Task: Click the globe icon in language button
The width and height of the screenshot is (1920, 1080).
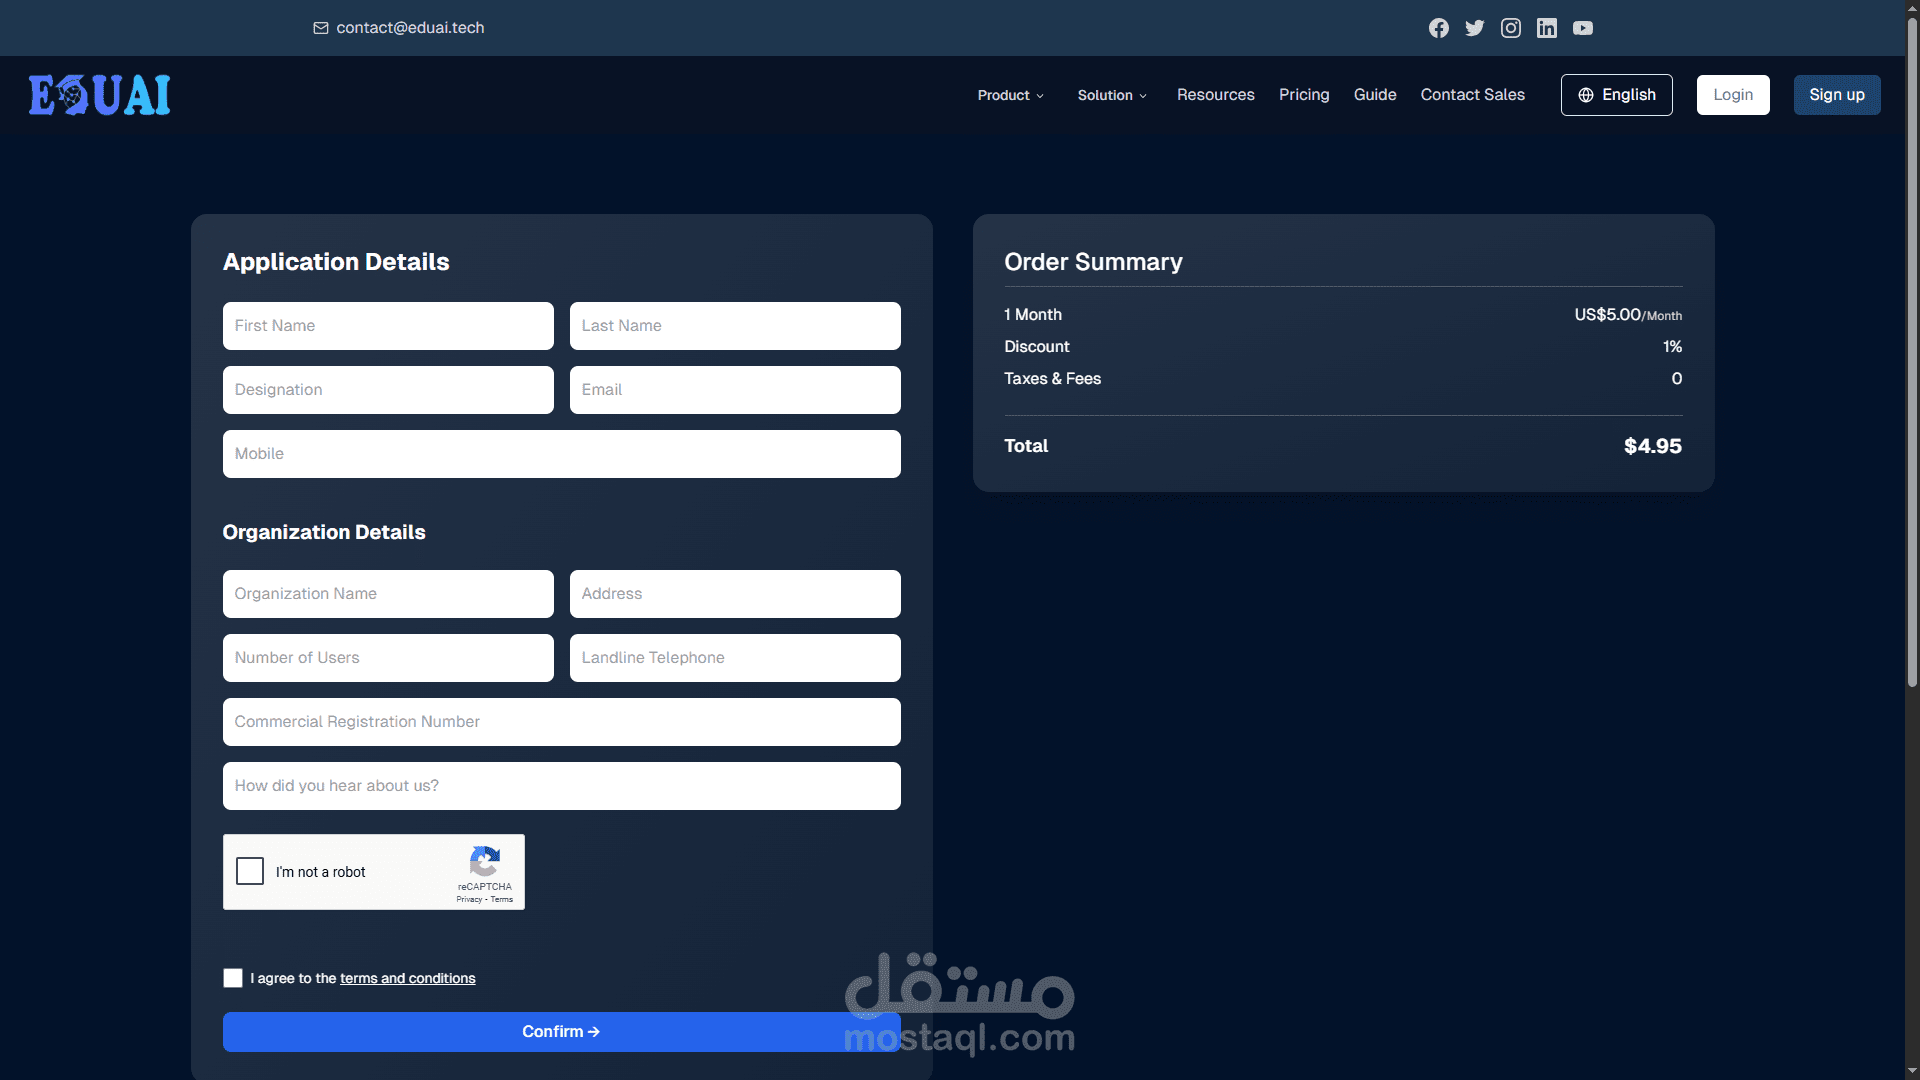Action: tap(1585, 95)
